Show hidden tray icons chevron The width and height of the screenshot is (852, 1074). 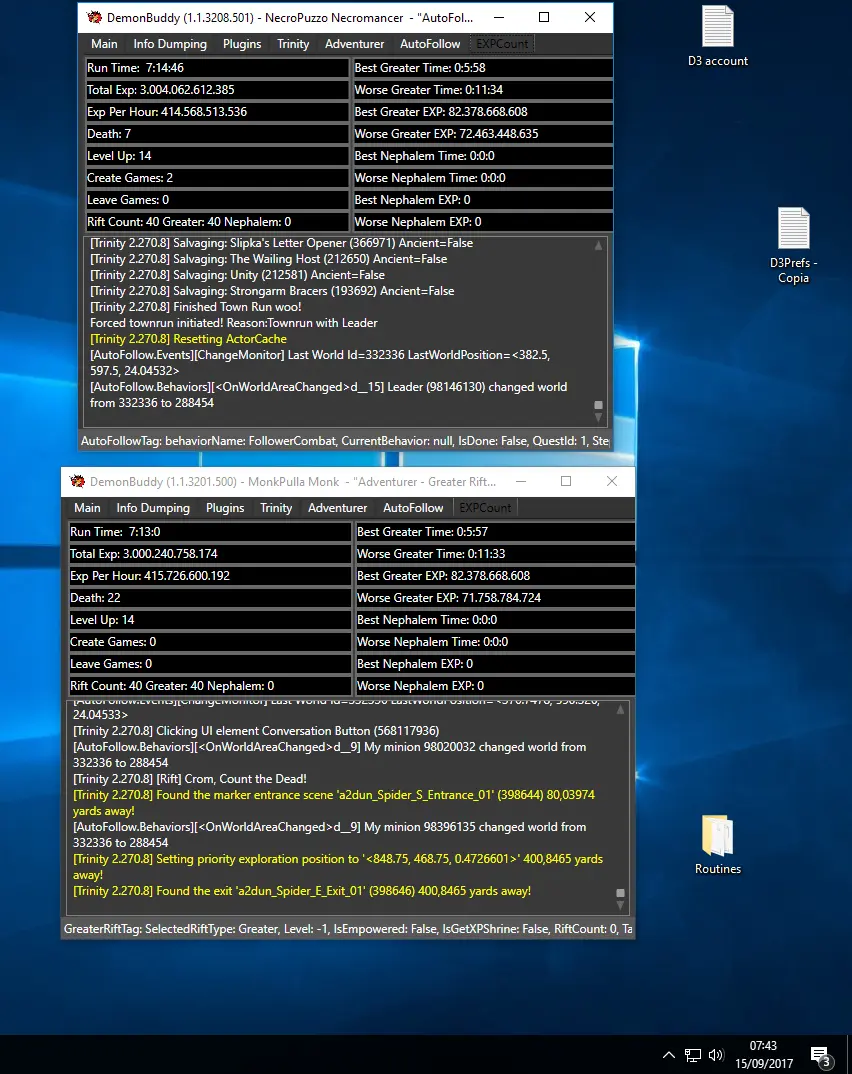click(668, 1055)
